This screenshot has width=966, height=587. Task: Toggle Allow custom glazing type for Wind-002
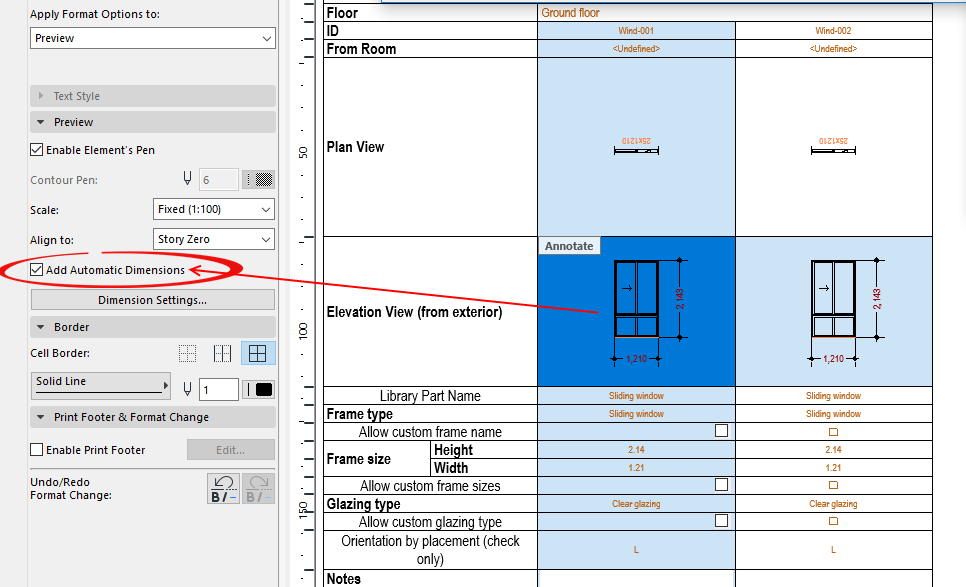pos(834,521)
